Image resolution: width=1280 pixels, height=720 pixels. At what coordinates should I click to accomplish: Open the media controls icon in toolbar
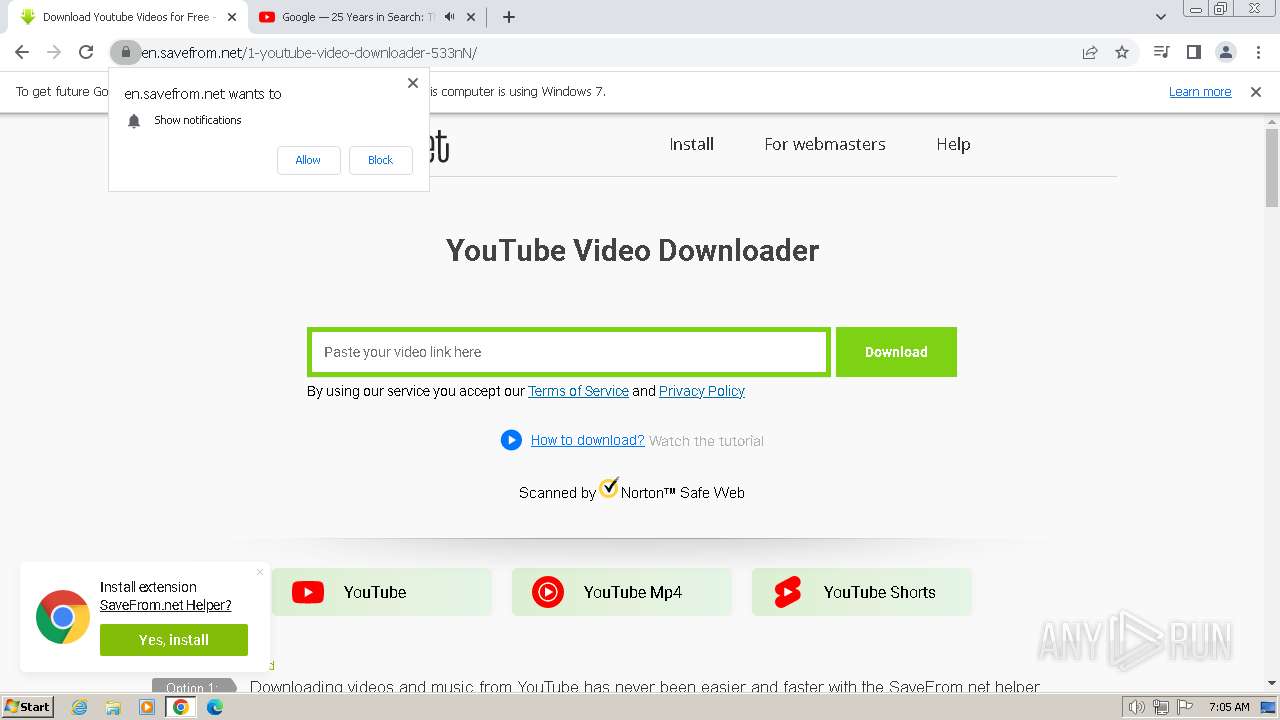pos(1161,52)
